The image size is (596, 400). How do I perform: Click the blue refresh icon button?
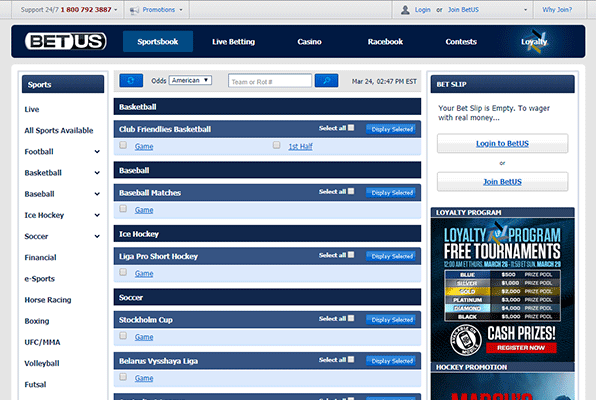pyautogui.click(x=131, y=81)
